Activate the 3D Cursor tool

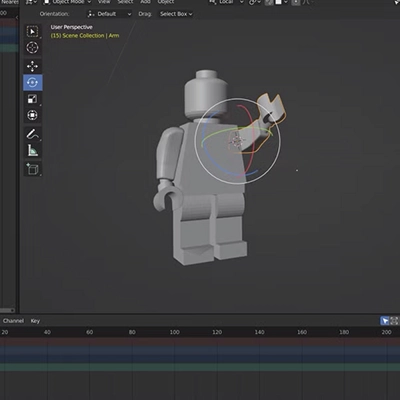point(32,48)
